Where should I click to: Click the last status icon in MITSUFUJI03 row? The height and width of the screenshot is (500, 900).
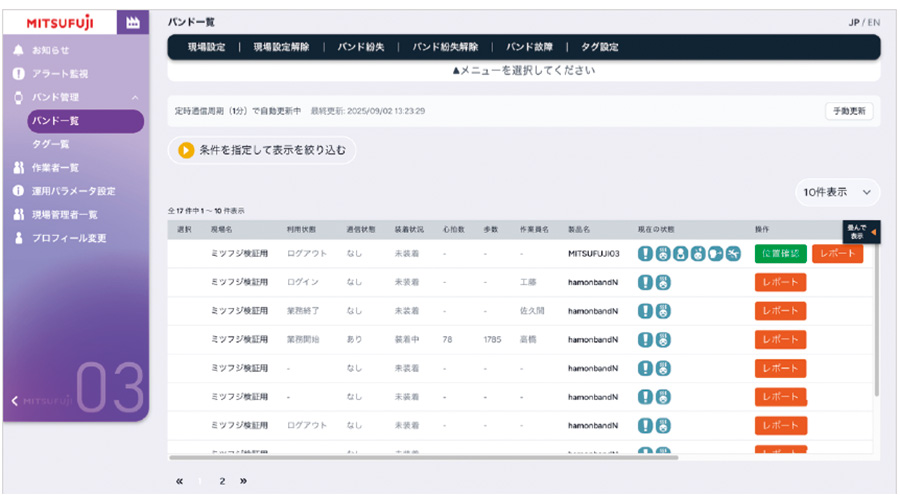tap(733, 254)
